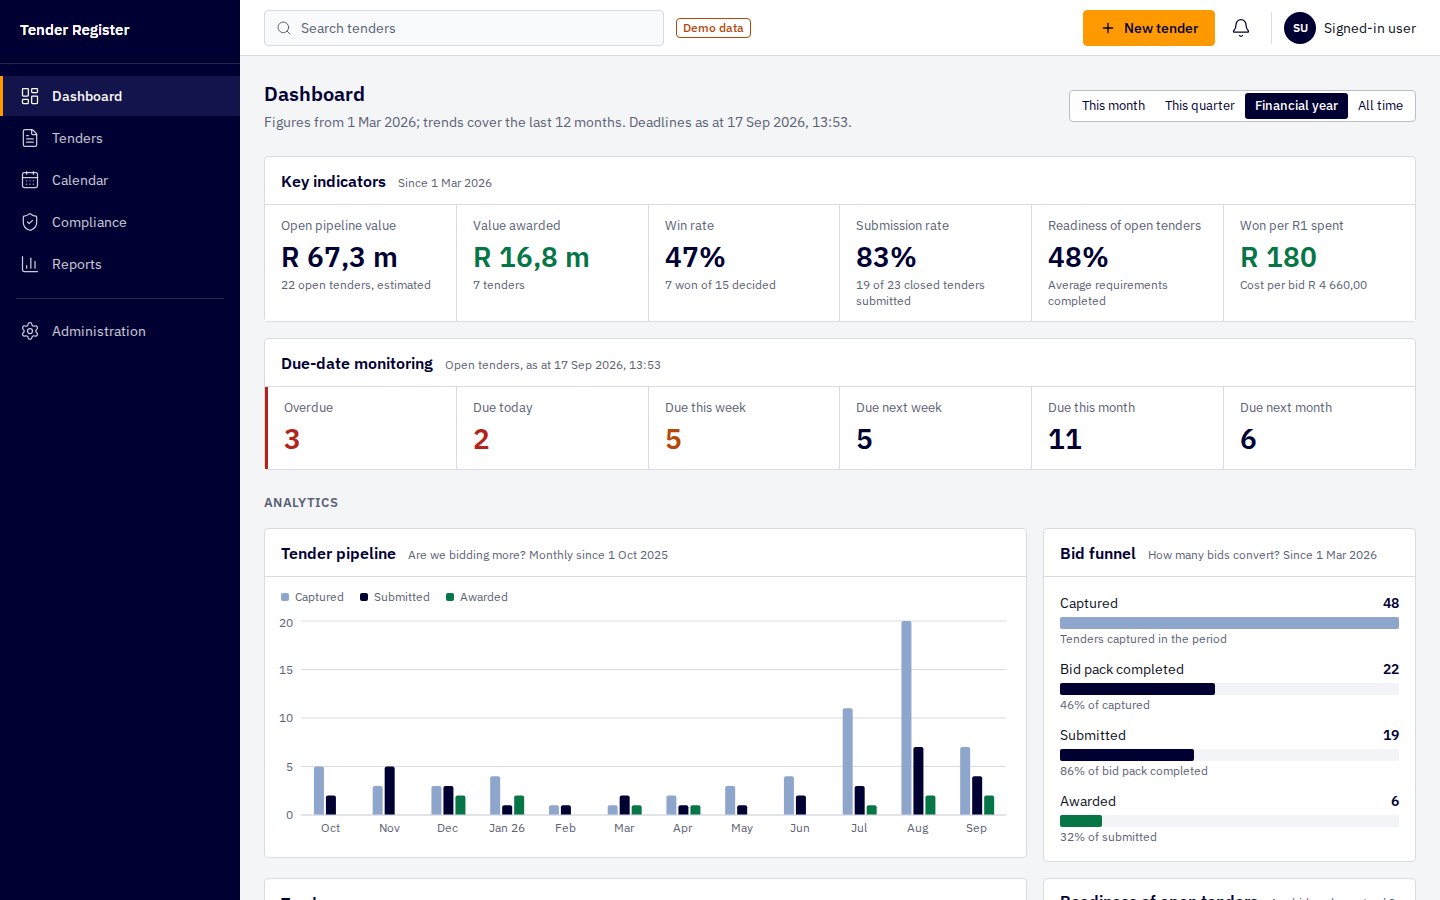The height and width of the screenshot is (900, 1440).
Task: Go to Tenders in sidebar
Action: 120,138
